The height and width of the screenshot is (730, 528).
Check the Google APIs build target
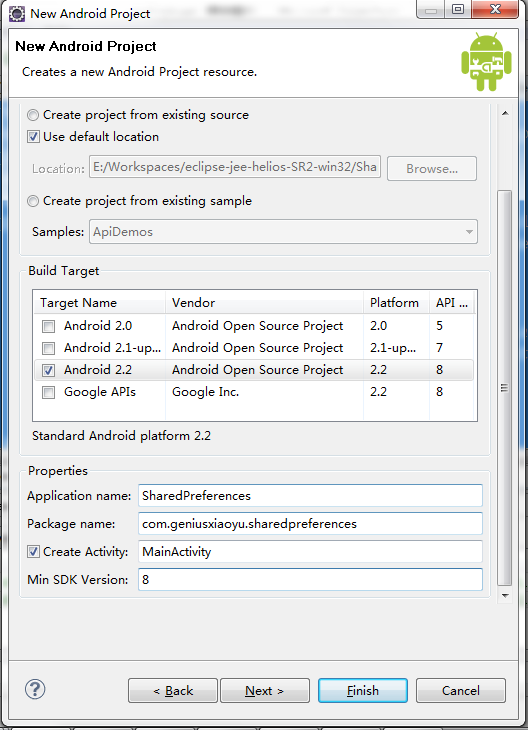48,392
